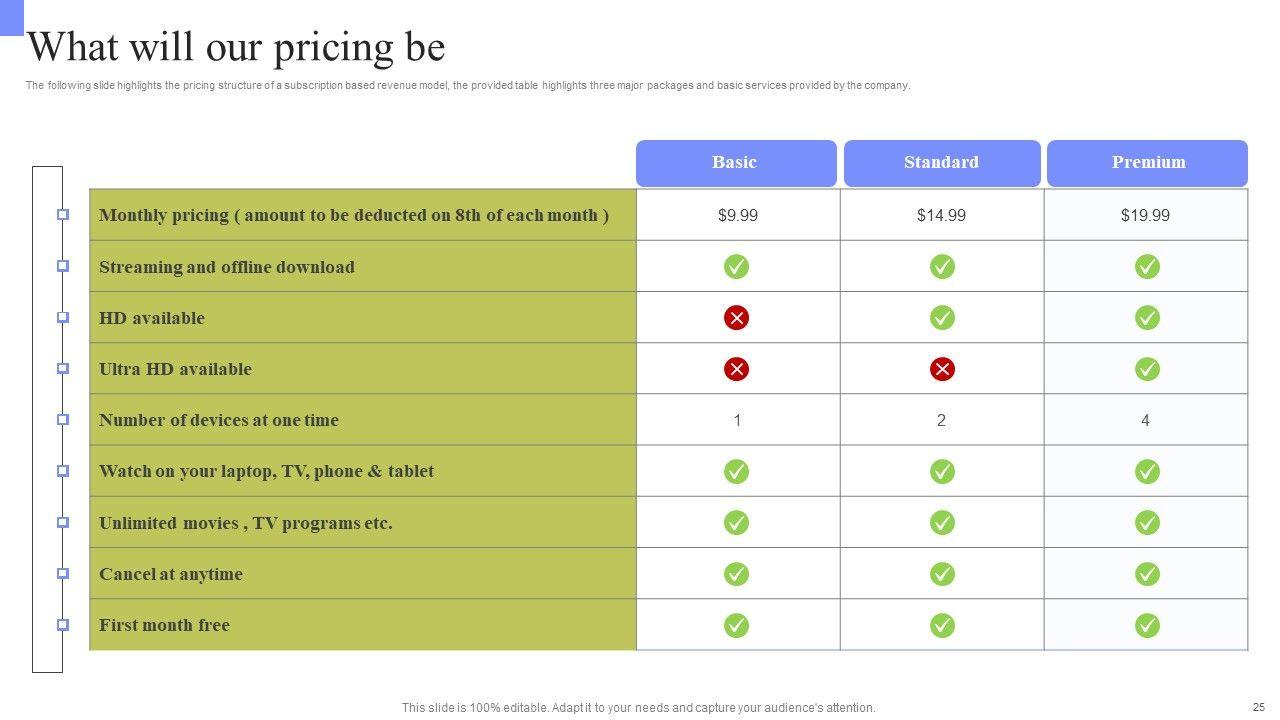The height and width of the screenshot is (720, 1280).
Task: Click square bullet beside First month free
Action: tap(63, 624)
